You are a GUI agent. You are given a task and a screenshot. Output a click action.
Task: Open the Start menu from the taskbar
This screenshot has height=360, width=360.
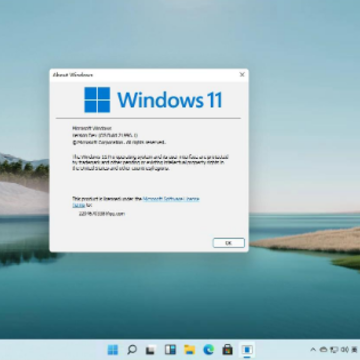coord(113,350)
